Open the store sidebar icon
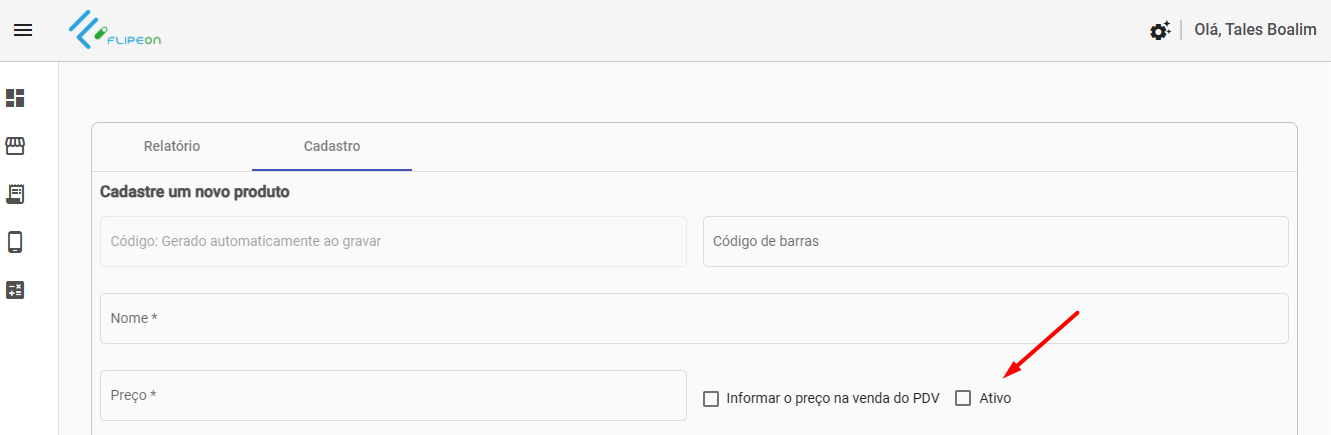1331x435 pixels. [x=15, y=146]
